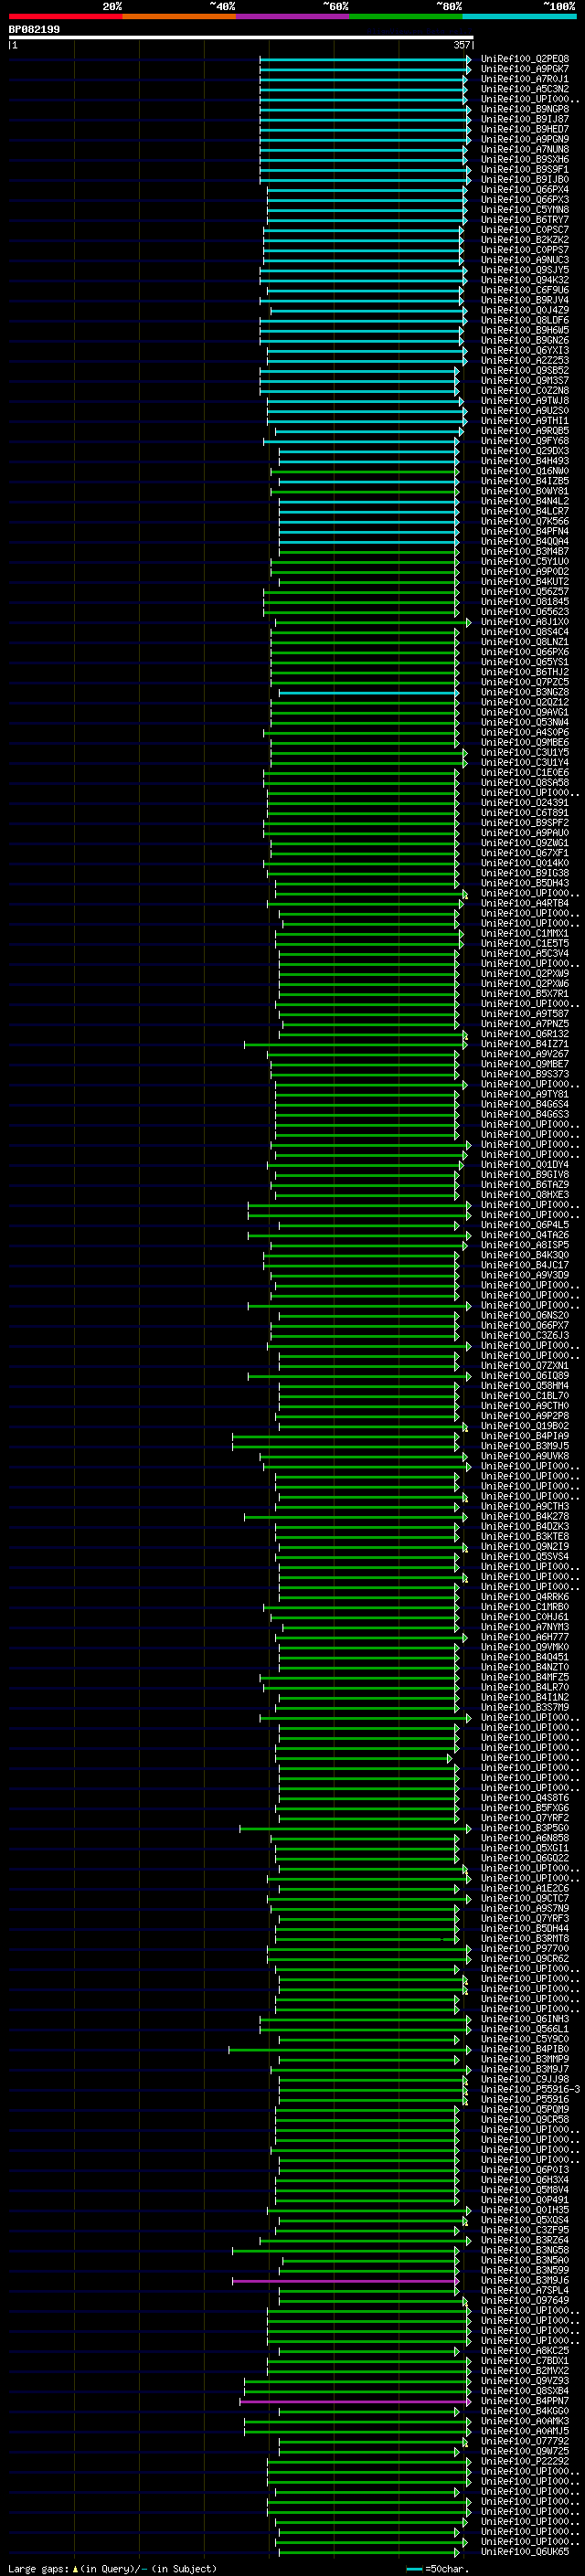Click the purple alignment bar for B4PPN7

coord(354,2401)
